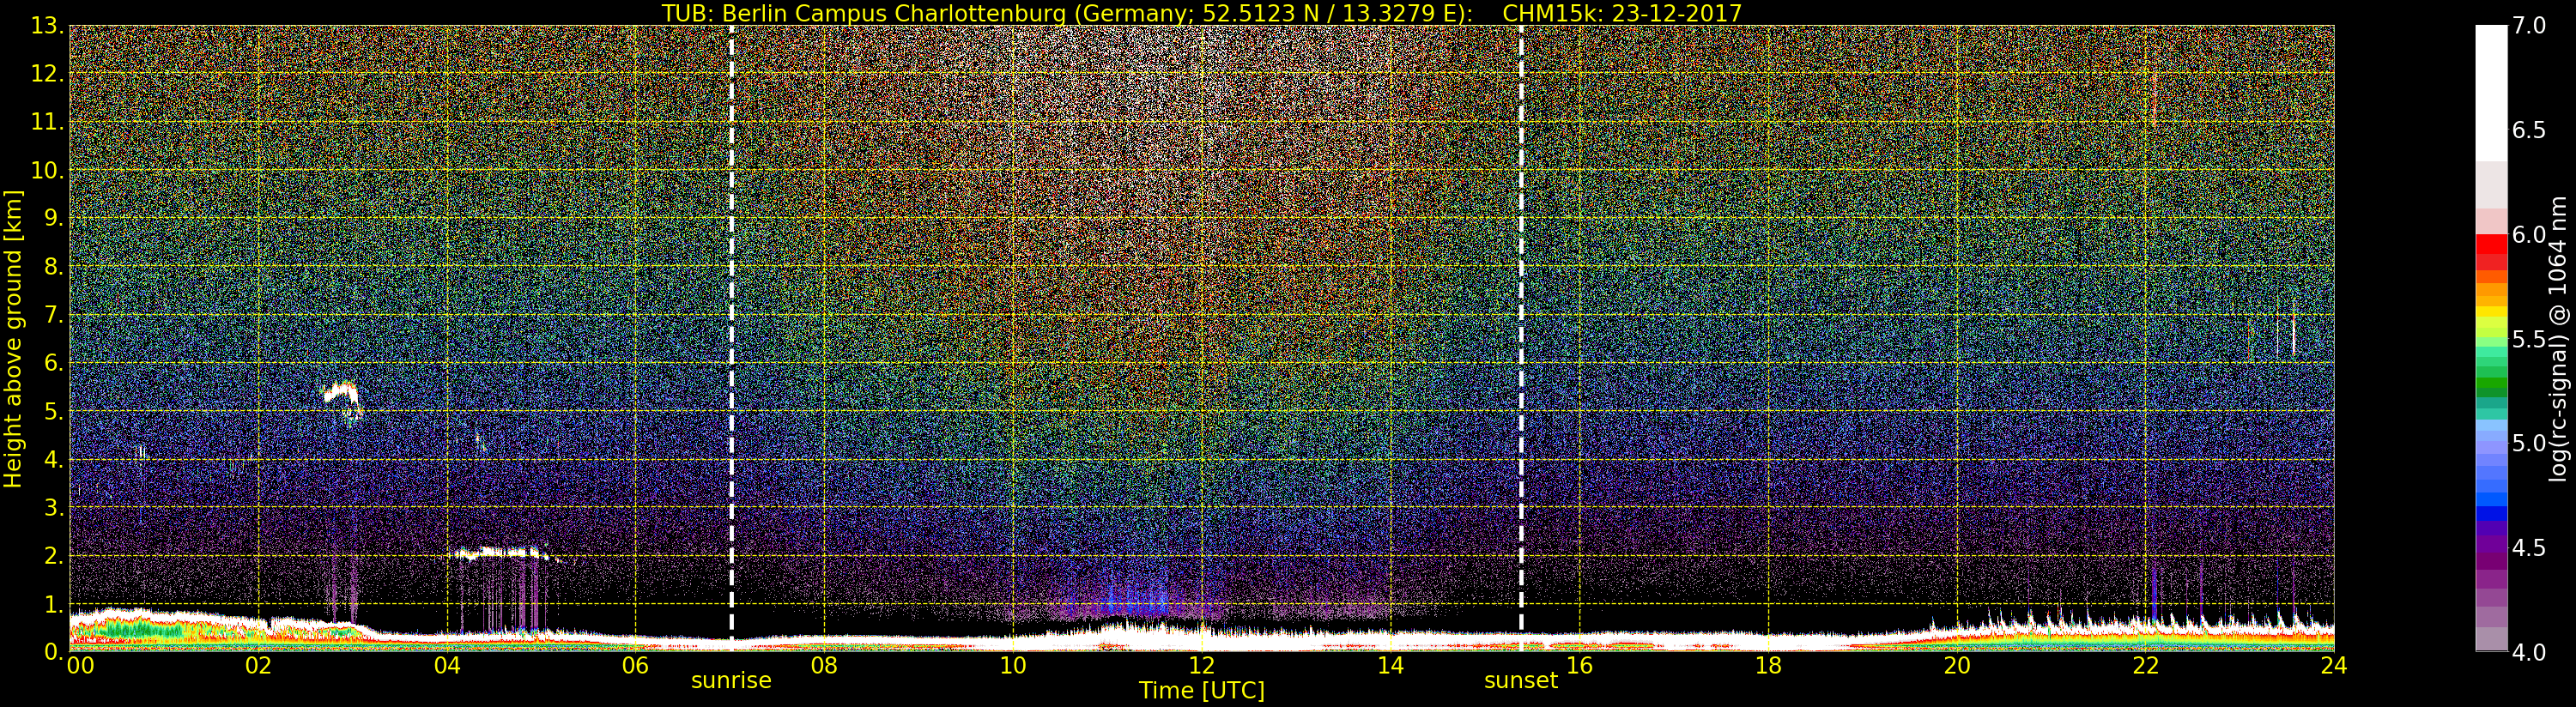
Task: Click the 'log(rc-signal) @ 1064 nm' color bar label
Action: (x=2558, y=338)
